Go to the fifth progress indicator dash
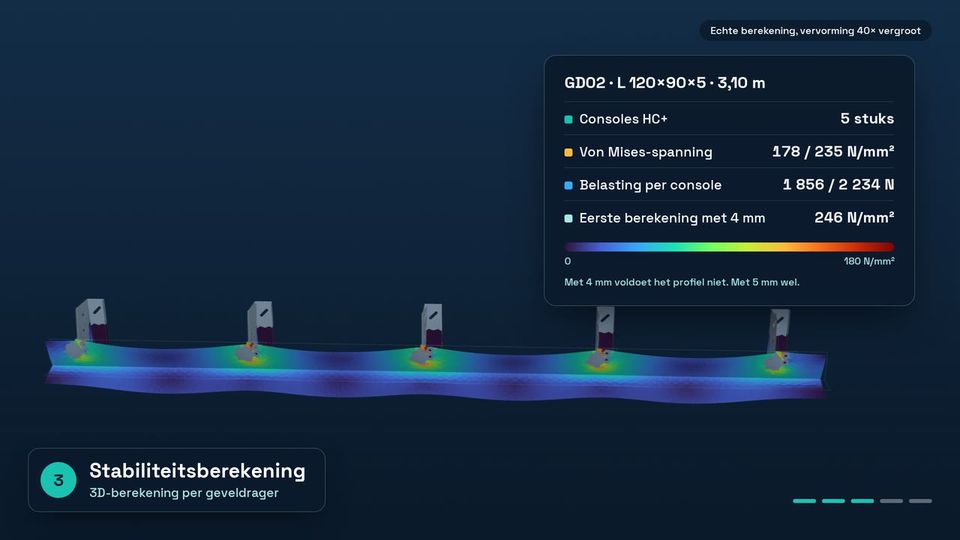This screenshot has height=540, width=960. point(920,501)
